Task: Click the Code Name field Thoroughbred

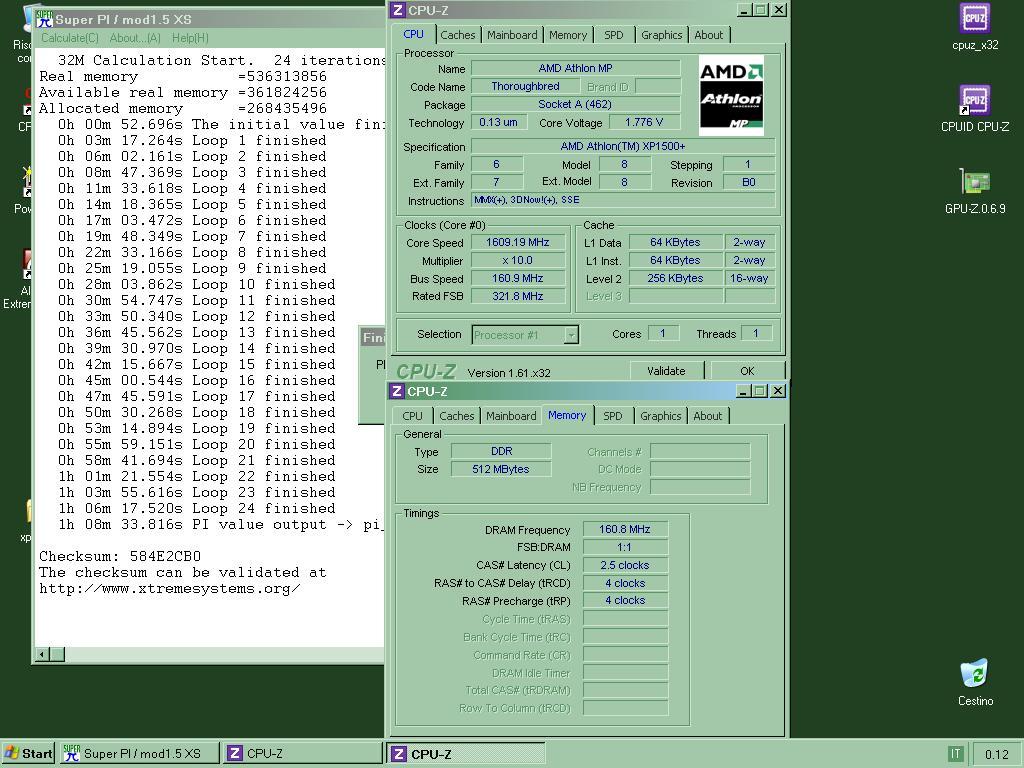Action: [525, 86]
